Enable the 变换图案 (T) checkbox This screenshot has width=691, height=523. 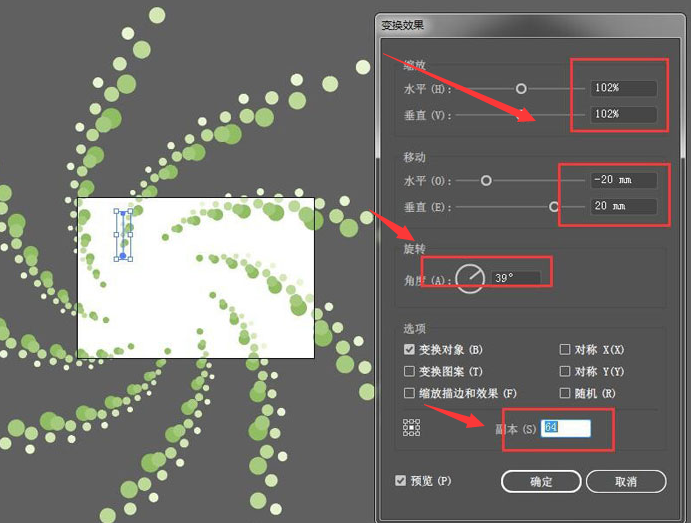409,371
